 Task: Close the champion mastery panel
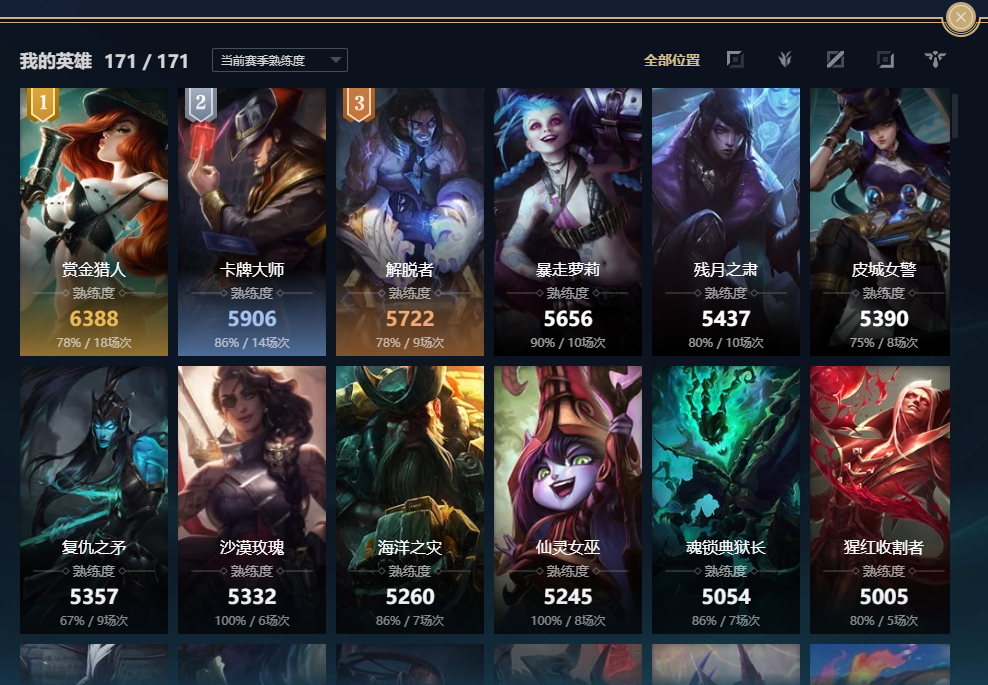pos(960,17)
